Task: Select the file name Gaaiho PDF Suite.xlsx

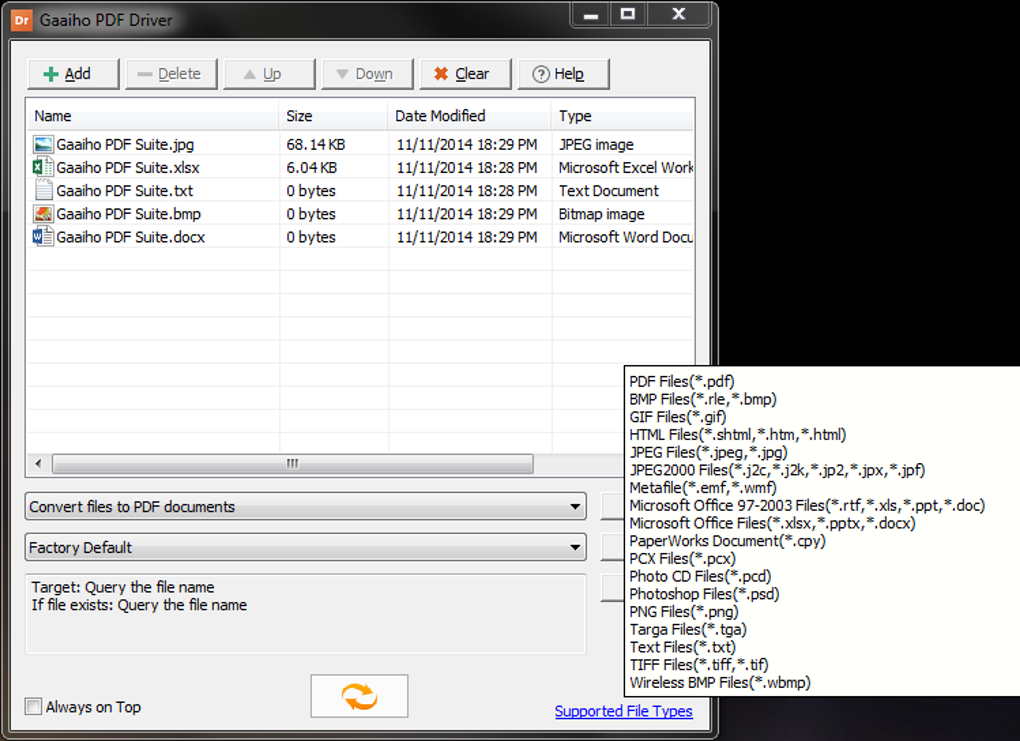Action: tap(128, 168)
